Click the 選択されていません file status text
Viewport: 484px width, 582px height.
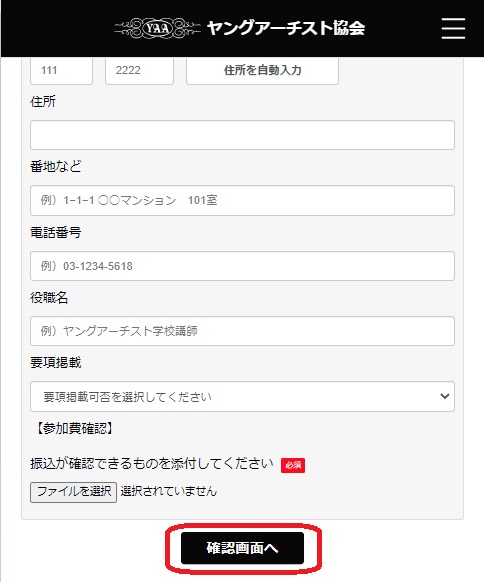coord(169,491)
